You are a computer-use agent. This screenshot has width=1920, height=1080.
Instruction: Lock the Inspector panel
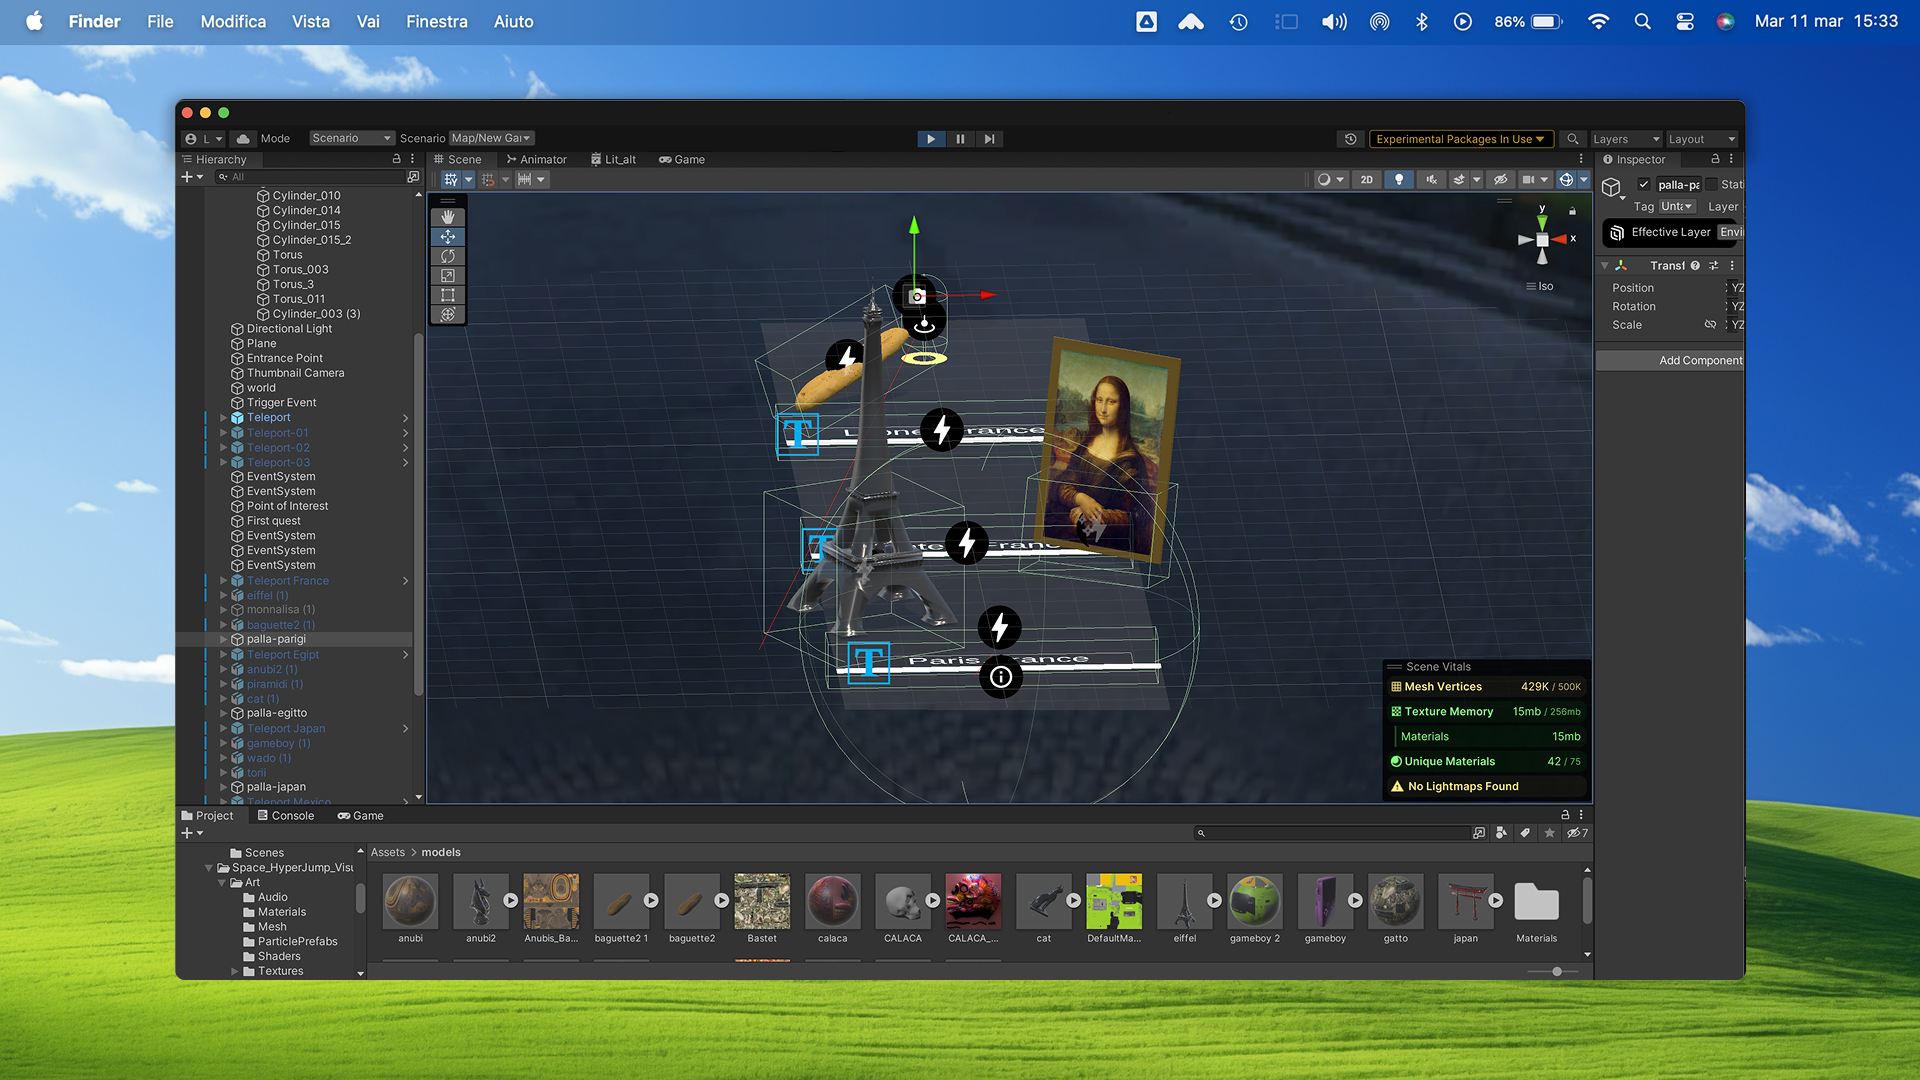tap(1715, 159)
